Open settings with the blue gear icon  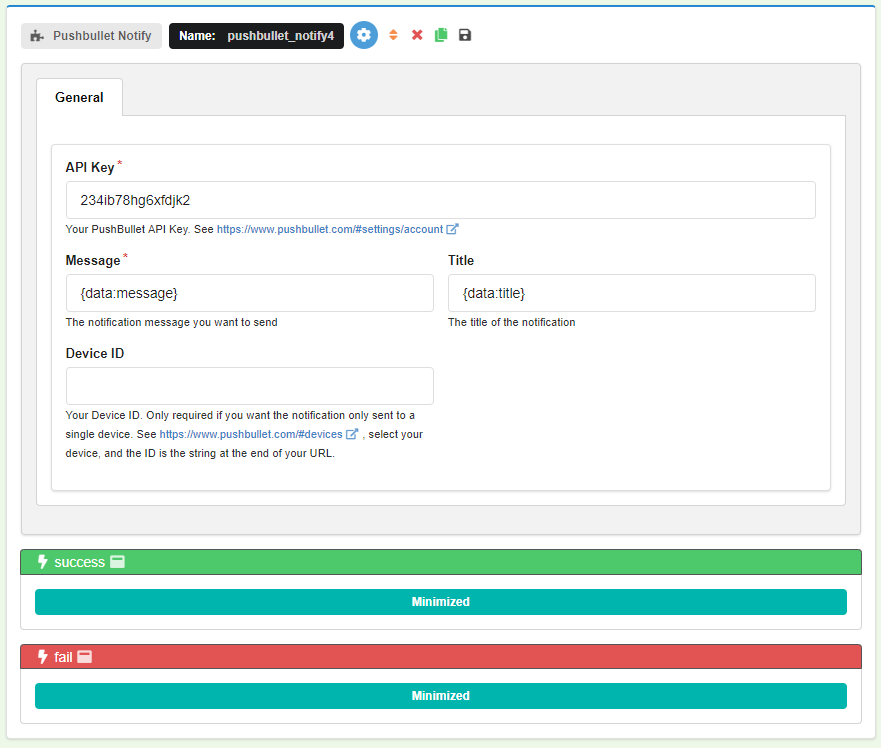tap(364, 35)
